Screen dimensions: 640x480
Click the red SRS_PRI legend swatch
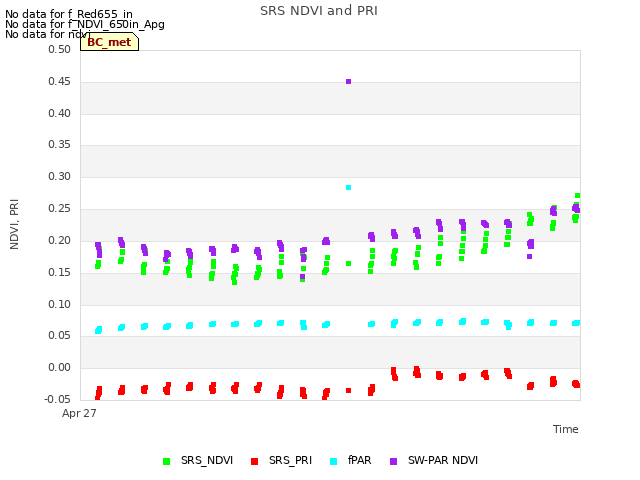coord(254,461)
